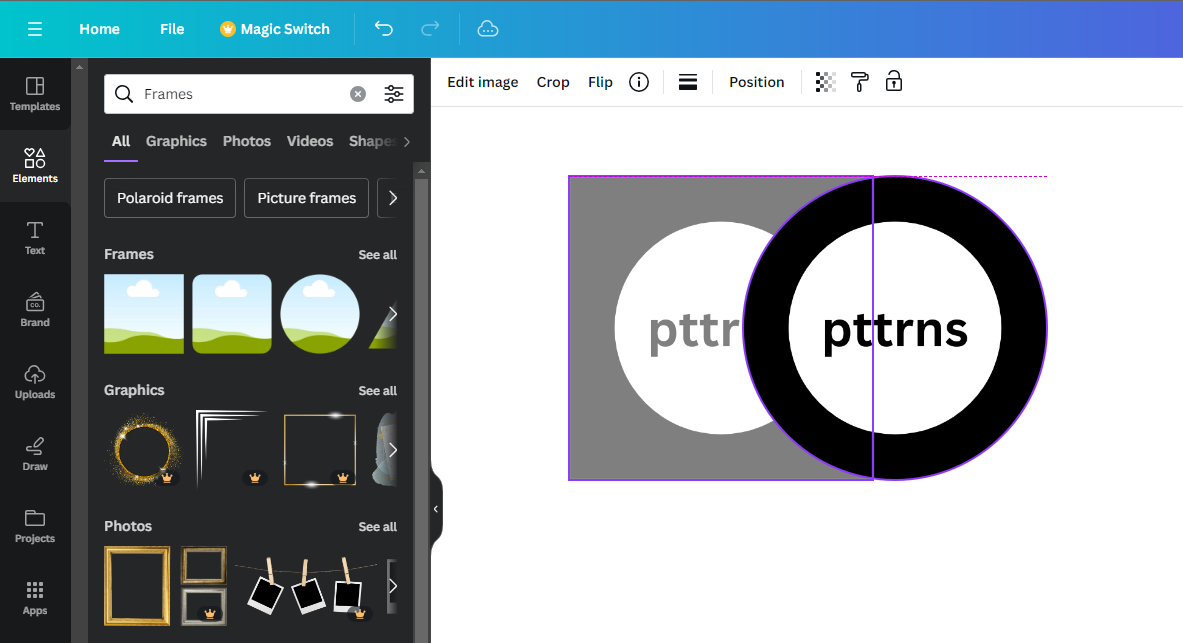Open the hamburger main menu
Screen dimensions: 1183x643
[x=35, y=29]
